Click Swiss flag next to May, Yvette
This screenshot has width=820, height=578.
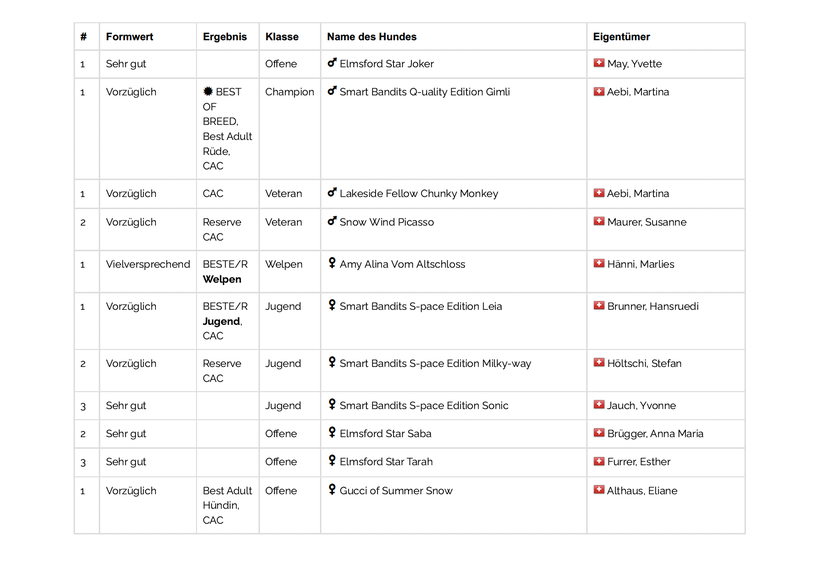point(599,63)
